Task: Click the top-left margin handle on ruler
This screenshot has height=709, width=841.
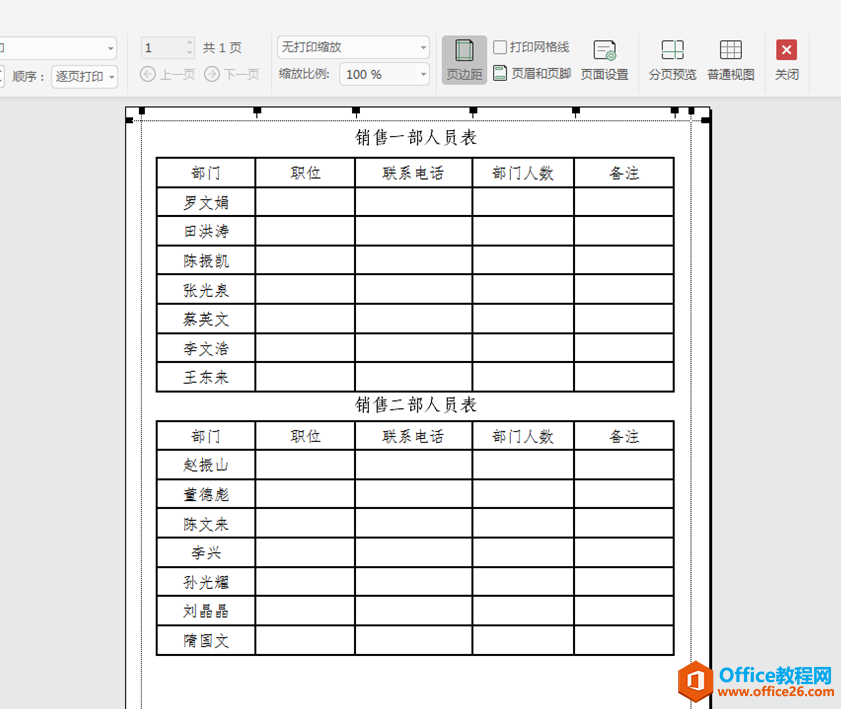Action: point(142,111)
